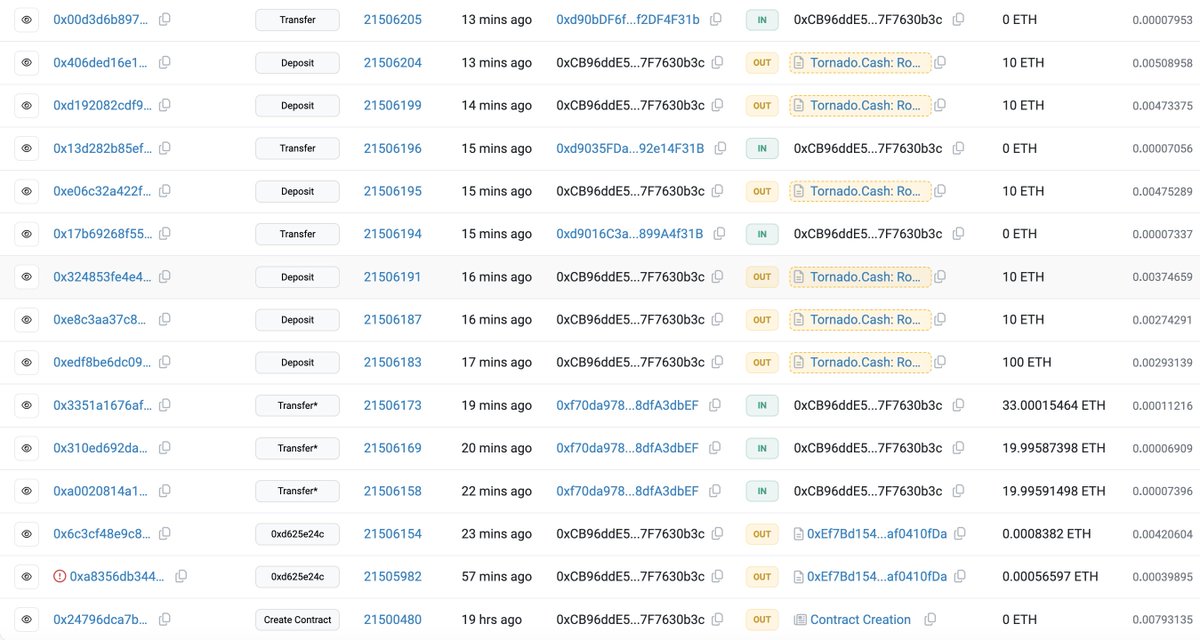
Task: Open 0xEf7Bd154...af0410fDa in block 21506154 row
Action: pos(877,533)
